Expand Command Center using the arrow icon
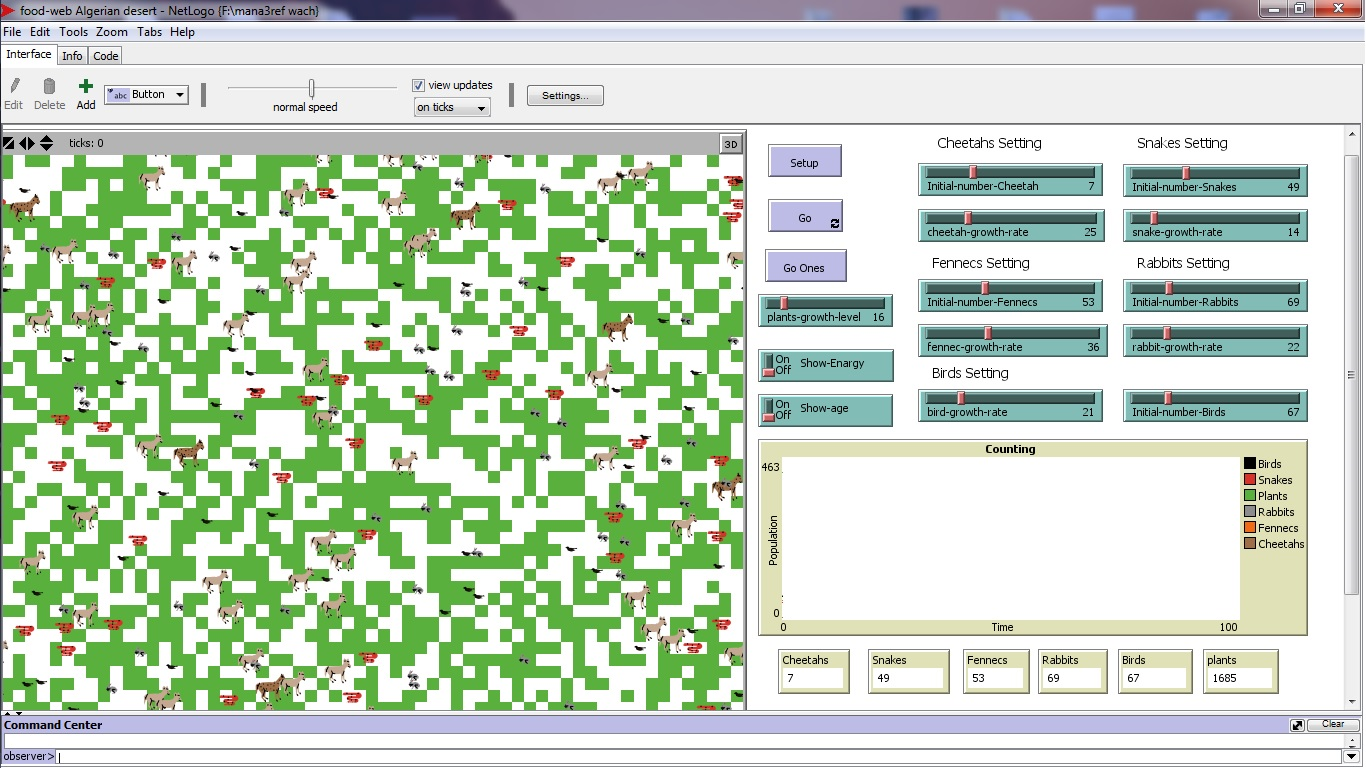The width and height of the screenshot is (1366, 768). [1297, 725]
